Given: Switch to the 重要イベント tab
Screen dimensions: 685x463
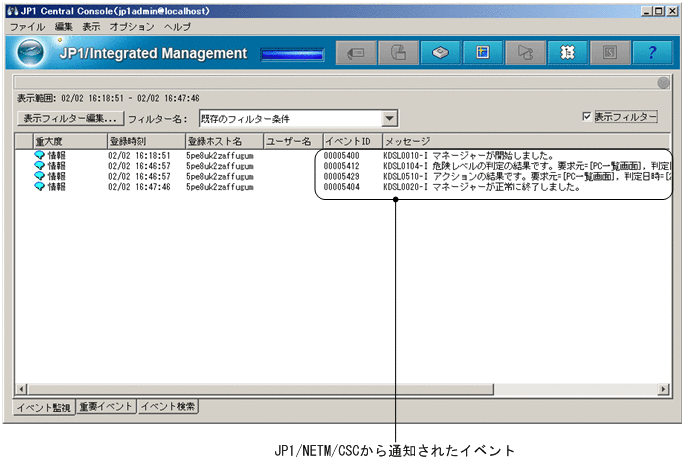Looking at the screenshot, I should (106, 406).
